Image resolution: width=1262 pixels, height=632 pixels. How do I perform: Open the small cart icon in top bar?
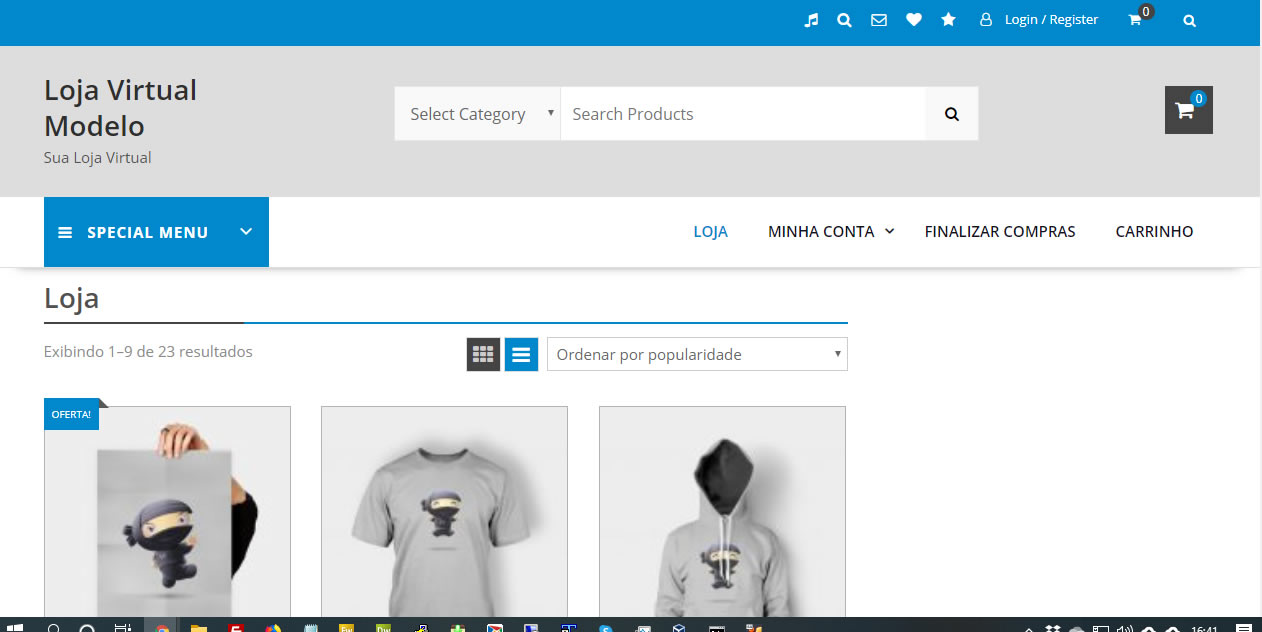1135,20
